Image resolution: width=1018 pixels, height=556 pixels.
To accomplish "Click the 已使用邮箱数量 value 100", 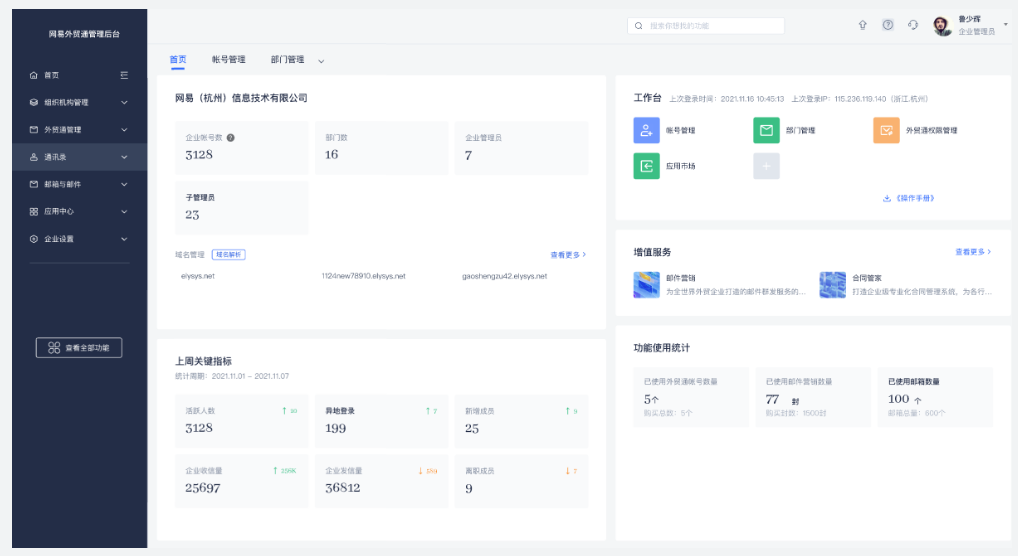I will coord(899,399).
